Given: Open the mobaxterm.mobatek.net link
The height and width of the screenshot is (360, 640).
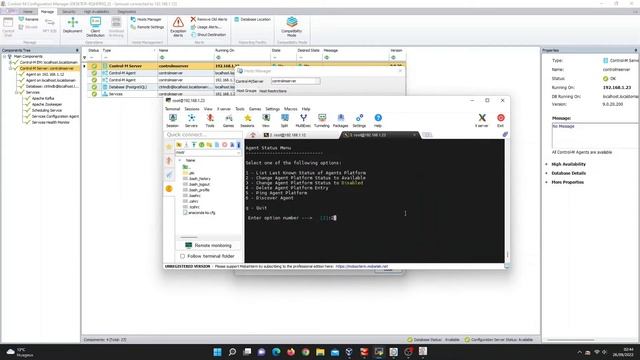Looking at the screenshot, I should pyautogui.click(x=362, y=266).
